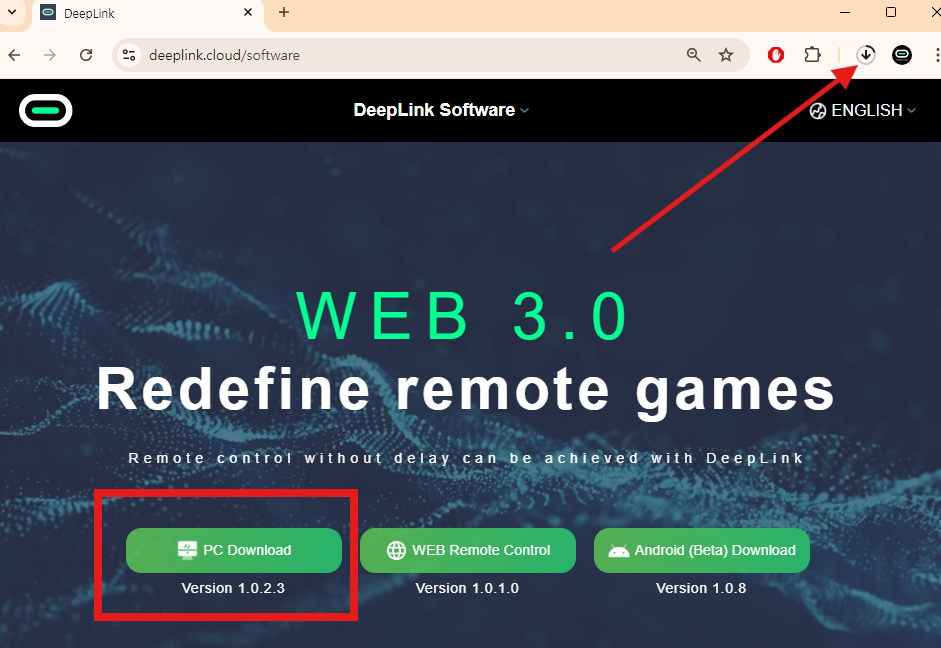
Task: Open the browser three-dot menu
Action: 937,55
